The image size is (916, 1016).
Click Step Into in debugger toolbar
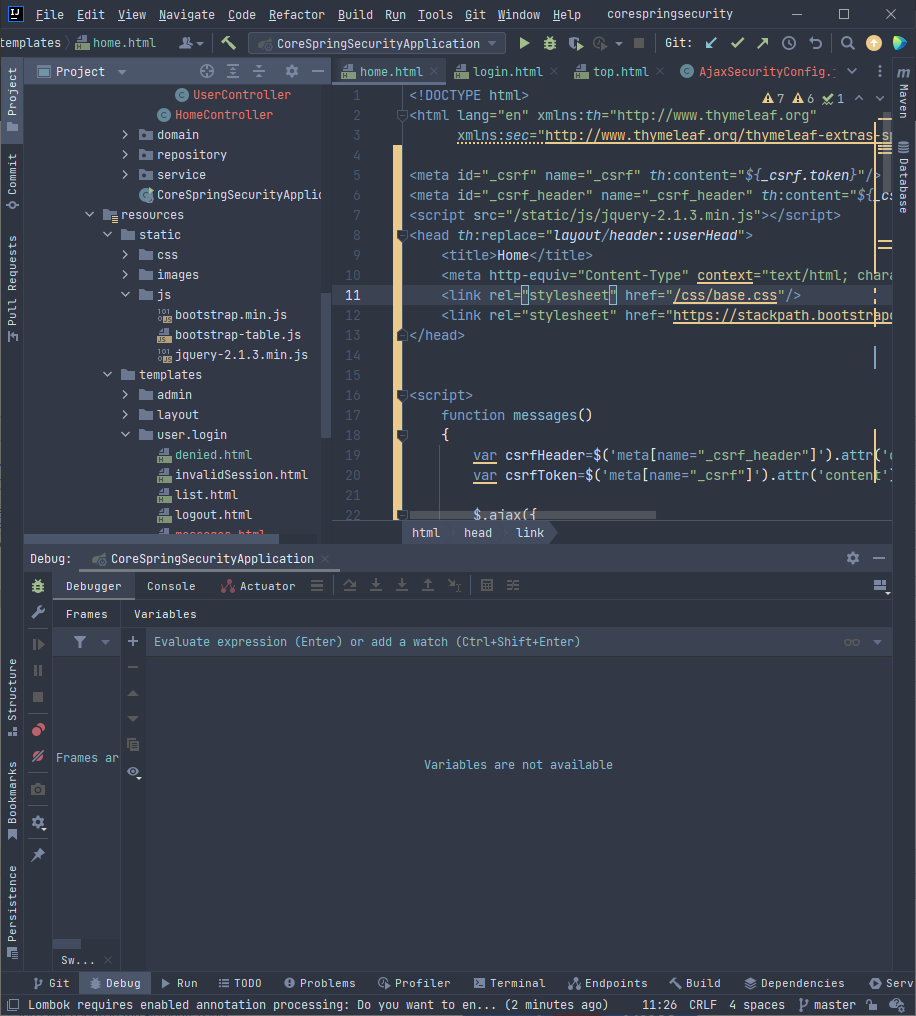pyautogui.click(x=376, y=585)
